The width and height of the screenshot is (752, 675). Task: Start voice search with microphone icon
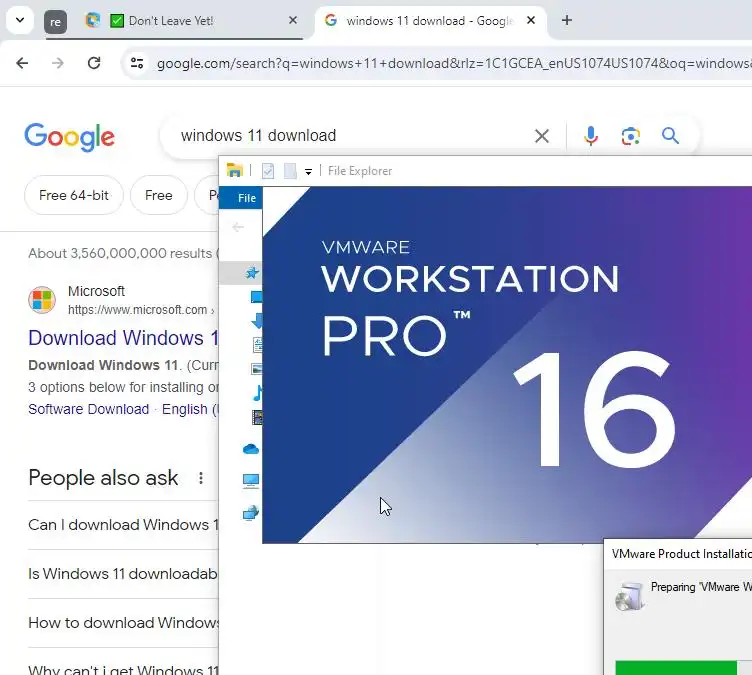coord(591,136)
